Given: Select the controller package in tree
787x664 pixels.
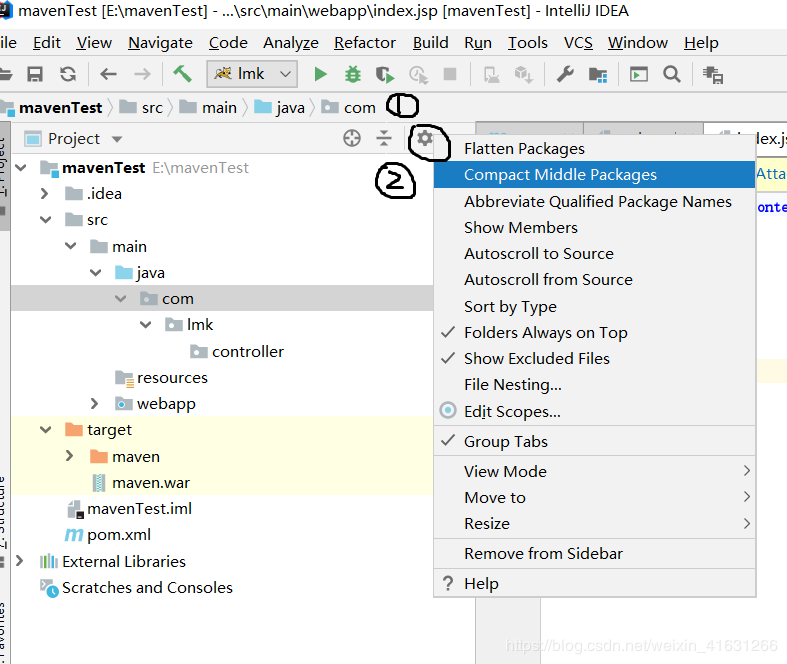Looking at the screenshot, I should (247, 351).
